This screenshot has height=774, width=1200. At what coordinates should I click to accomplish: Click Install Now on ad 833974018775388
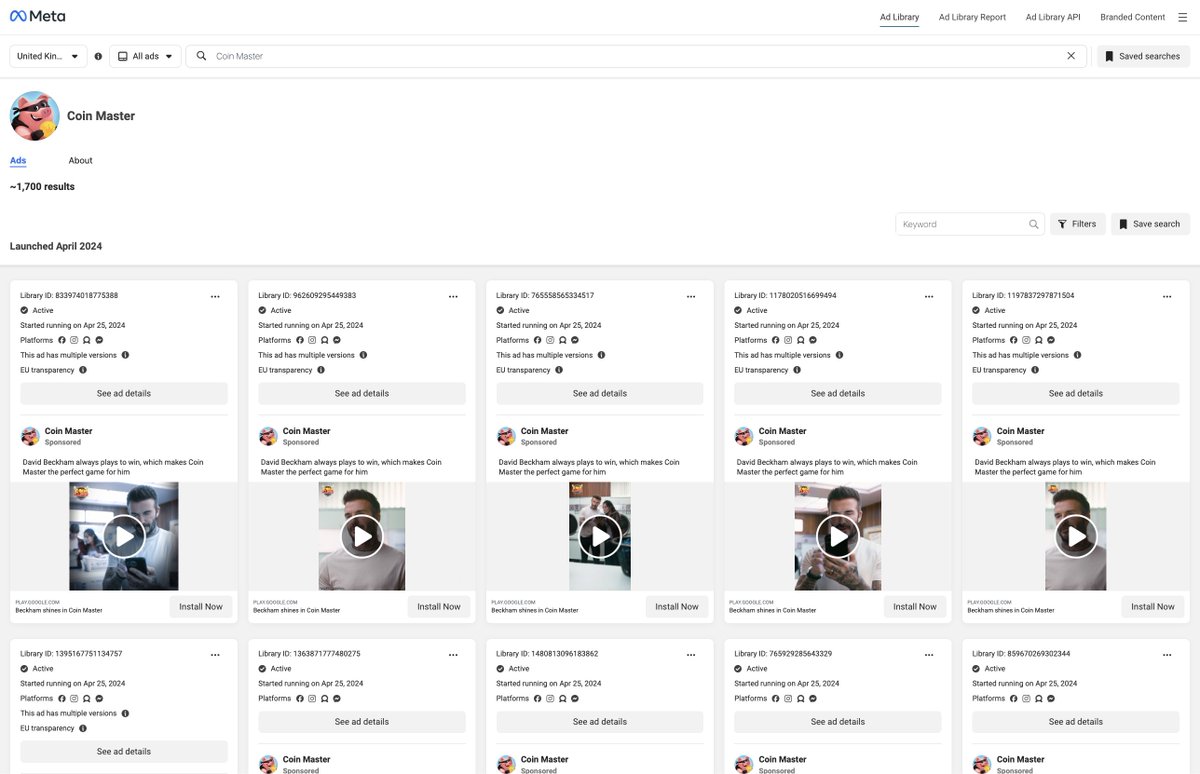pyautogui.click(x=201, y=607)
